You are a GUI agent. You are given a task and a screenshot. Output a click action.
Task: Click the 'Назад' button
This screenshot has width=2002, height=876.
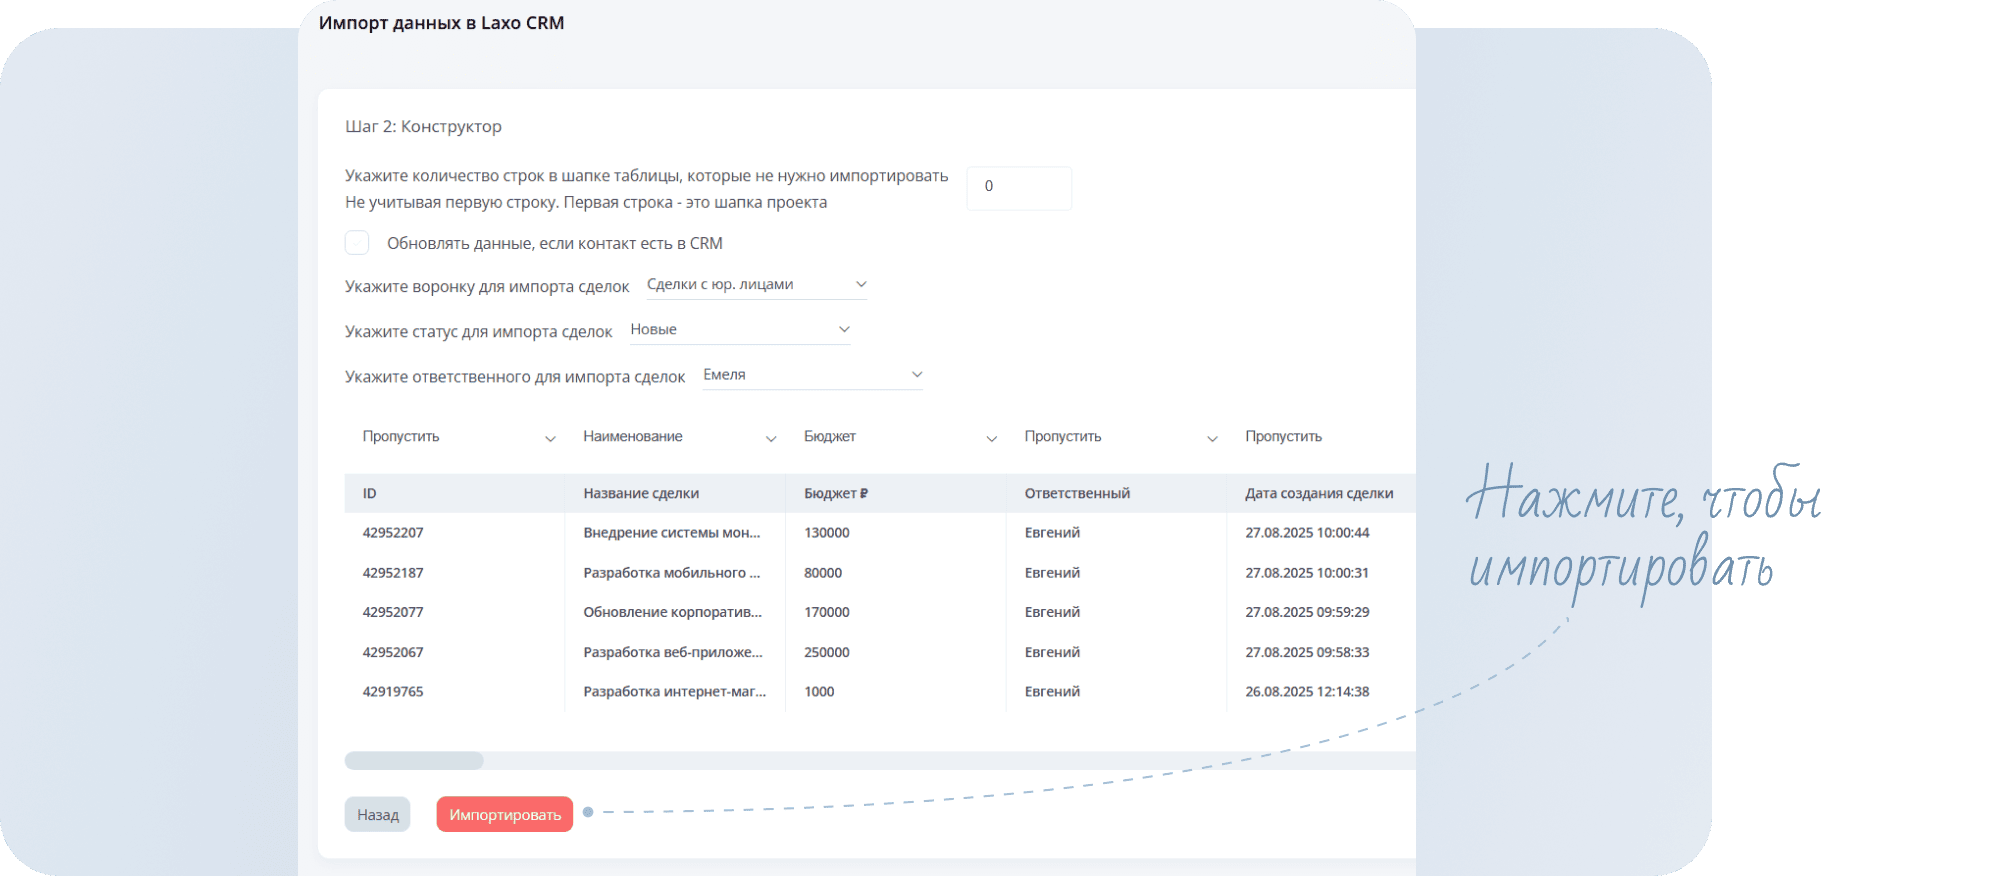[x=378, y=814]
